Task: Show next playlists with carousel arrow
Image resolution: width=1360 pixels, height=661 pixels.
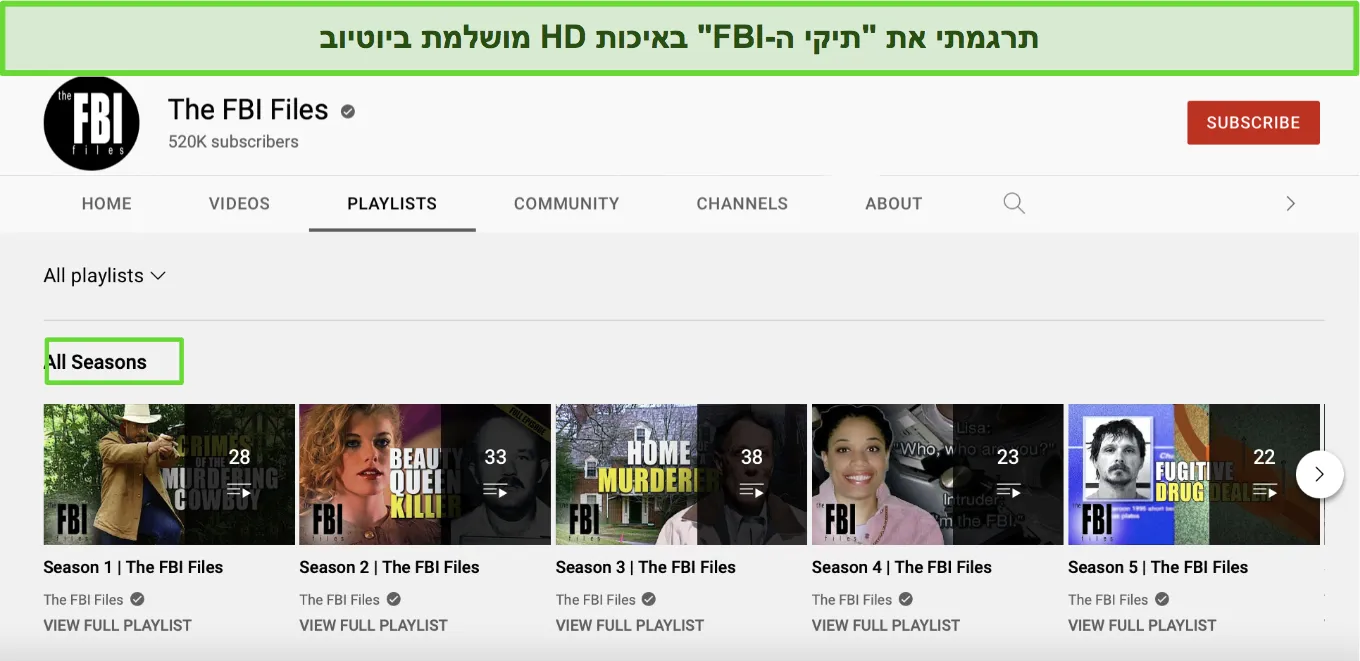Action: [1319, 474]
